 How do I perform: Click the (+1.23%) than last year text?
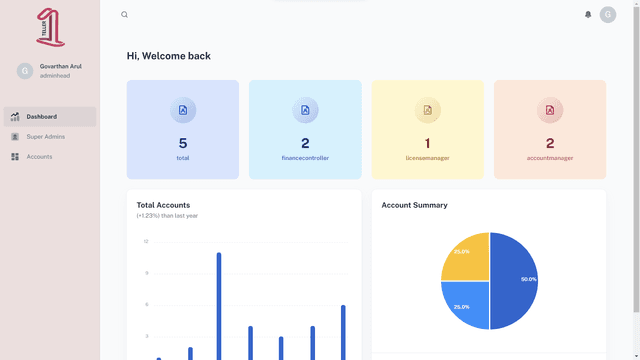(x=167, y=216)
